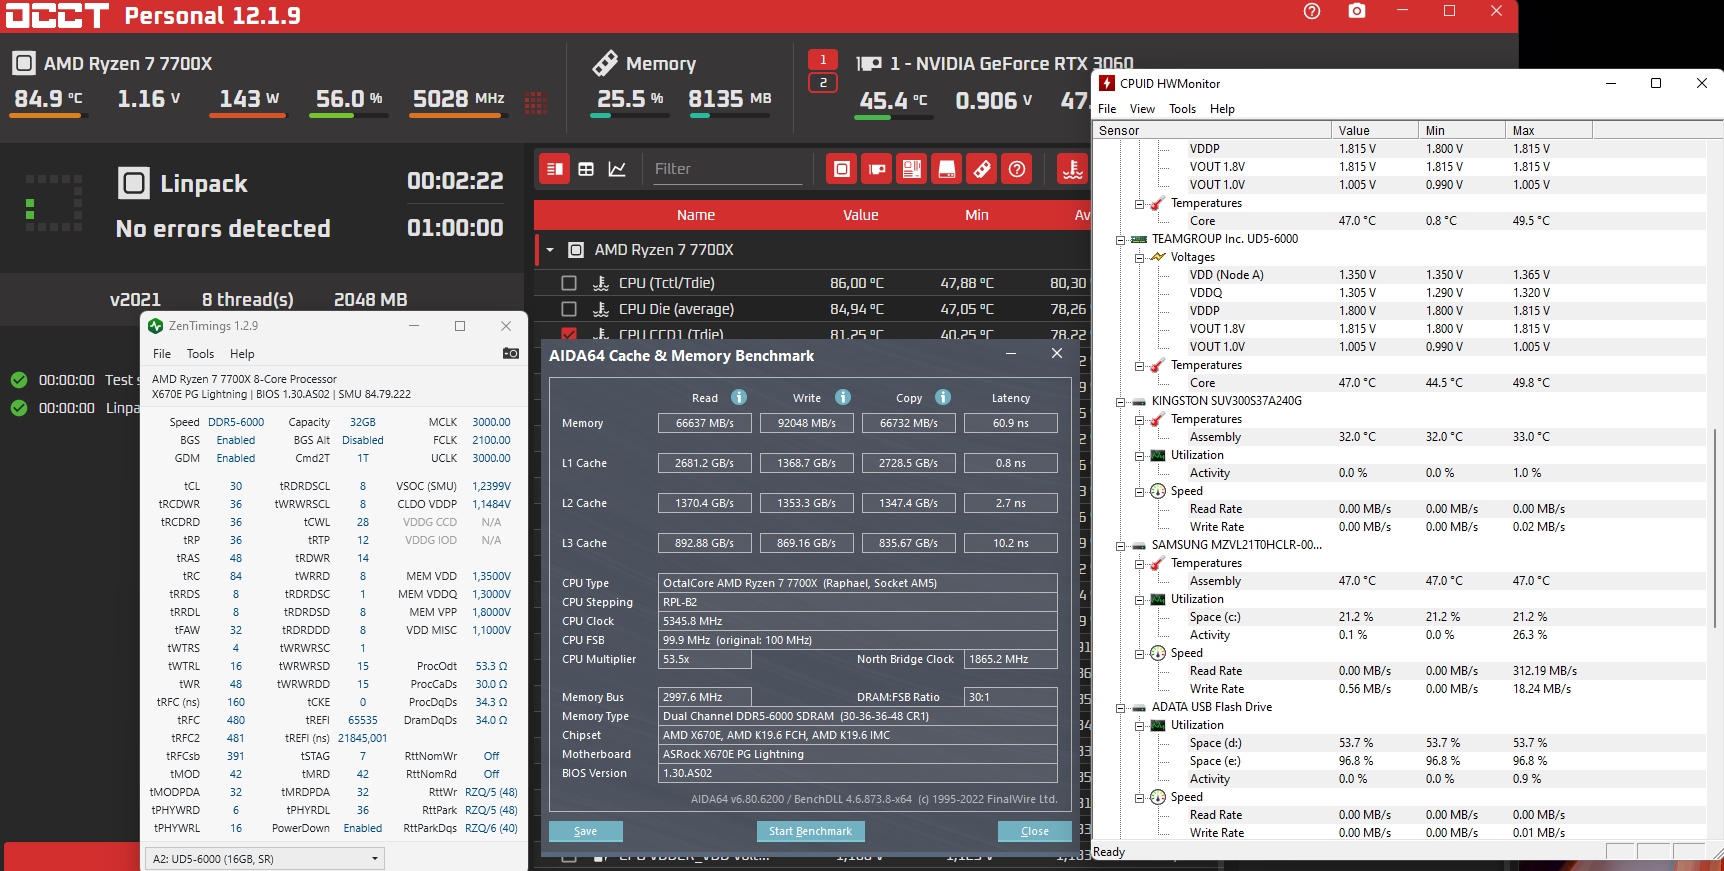
Task: Uncheck the CPU CCD1 (Tdie) sensor checkbox
Action: [x=569, y=334]
